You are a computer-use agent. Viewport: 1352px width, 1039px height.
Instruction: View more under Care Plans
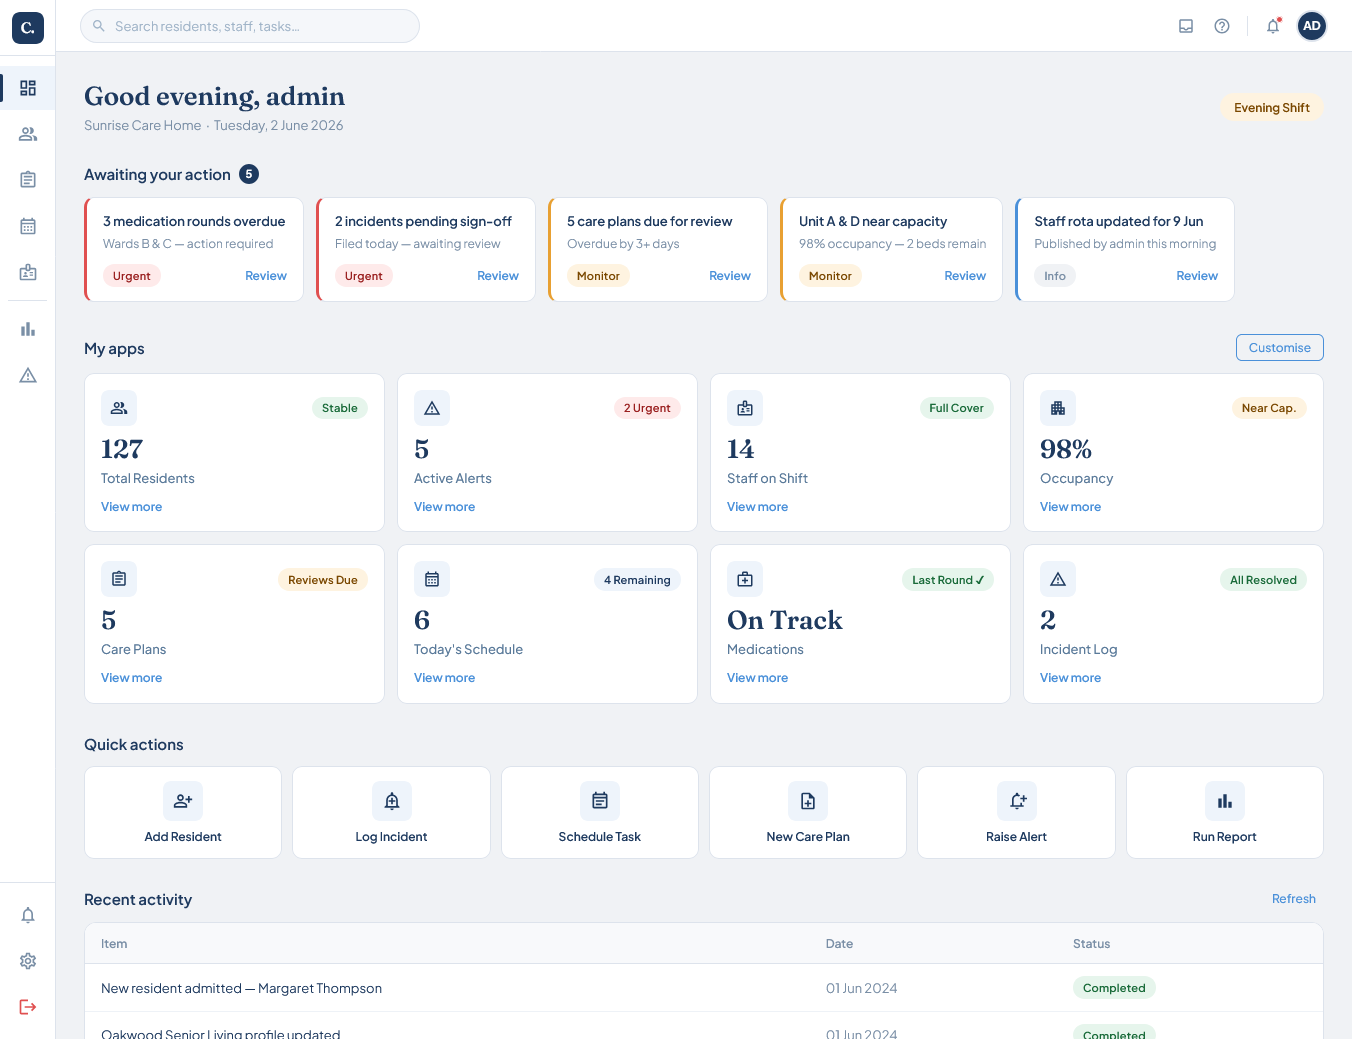tap(131, 678)
